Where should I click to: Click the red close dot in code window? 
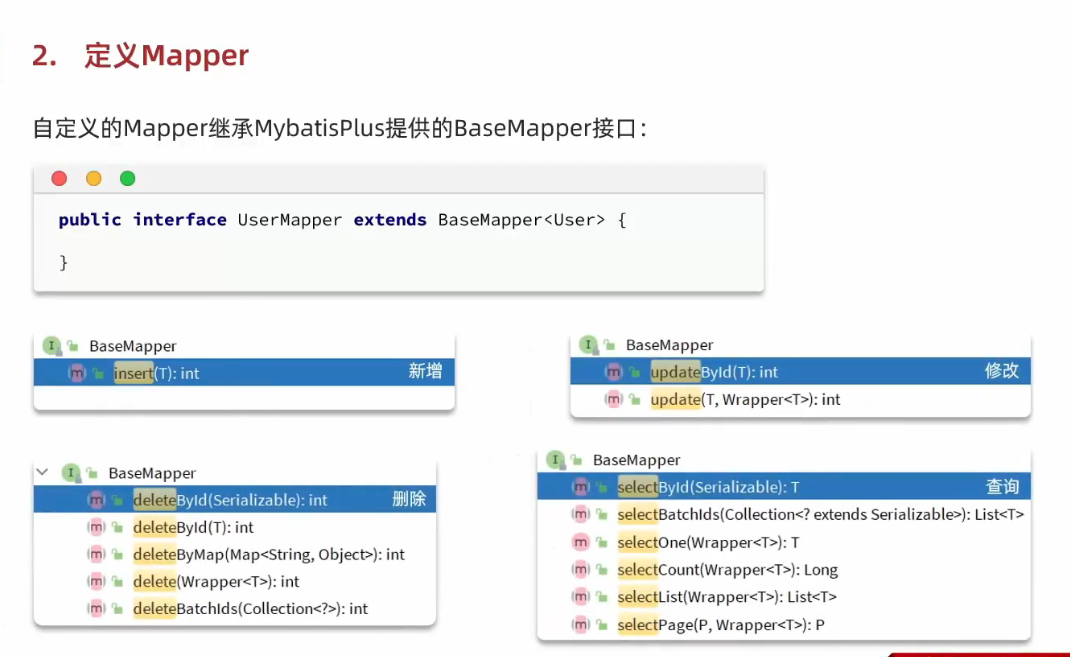point(59,179)
